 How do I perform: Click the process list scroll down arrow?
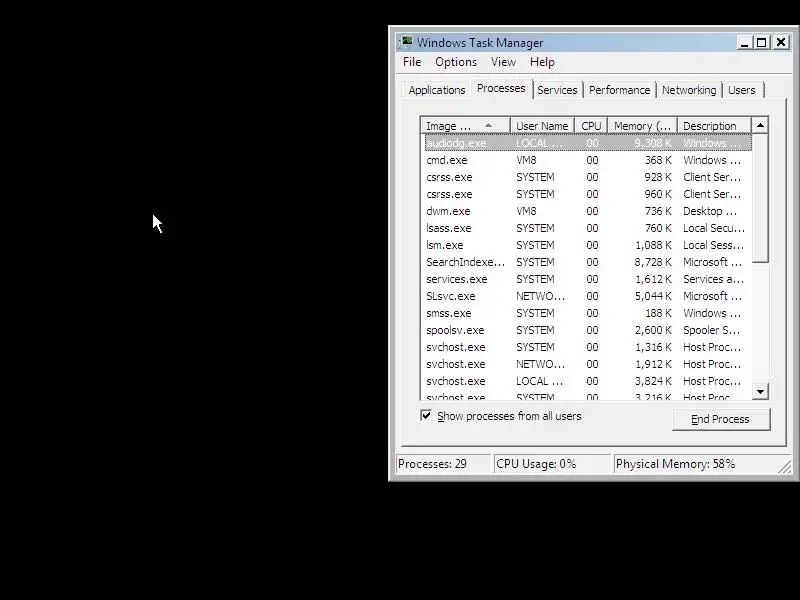click(760, 391)
